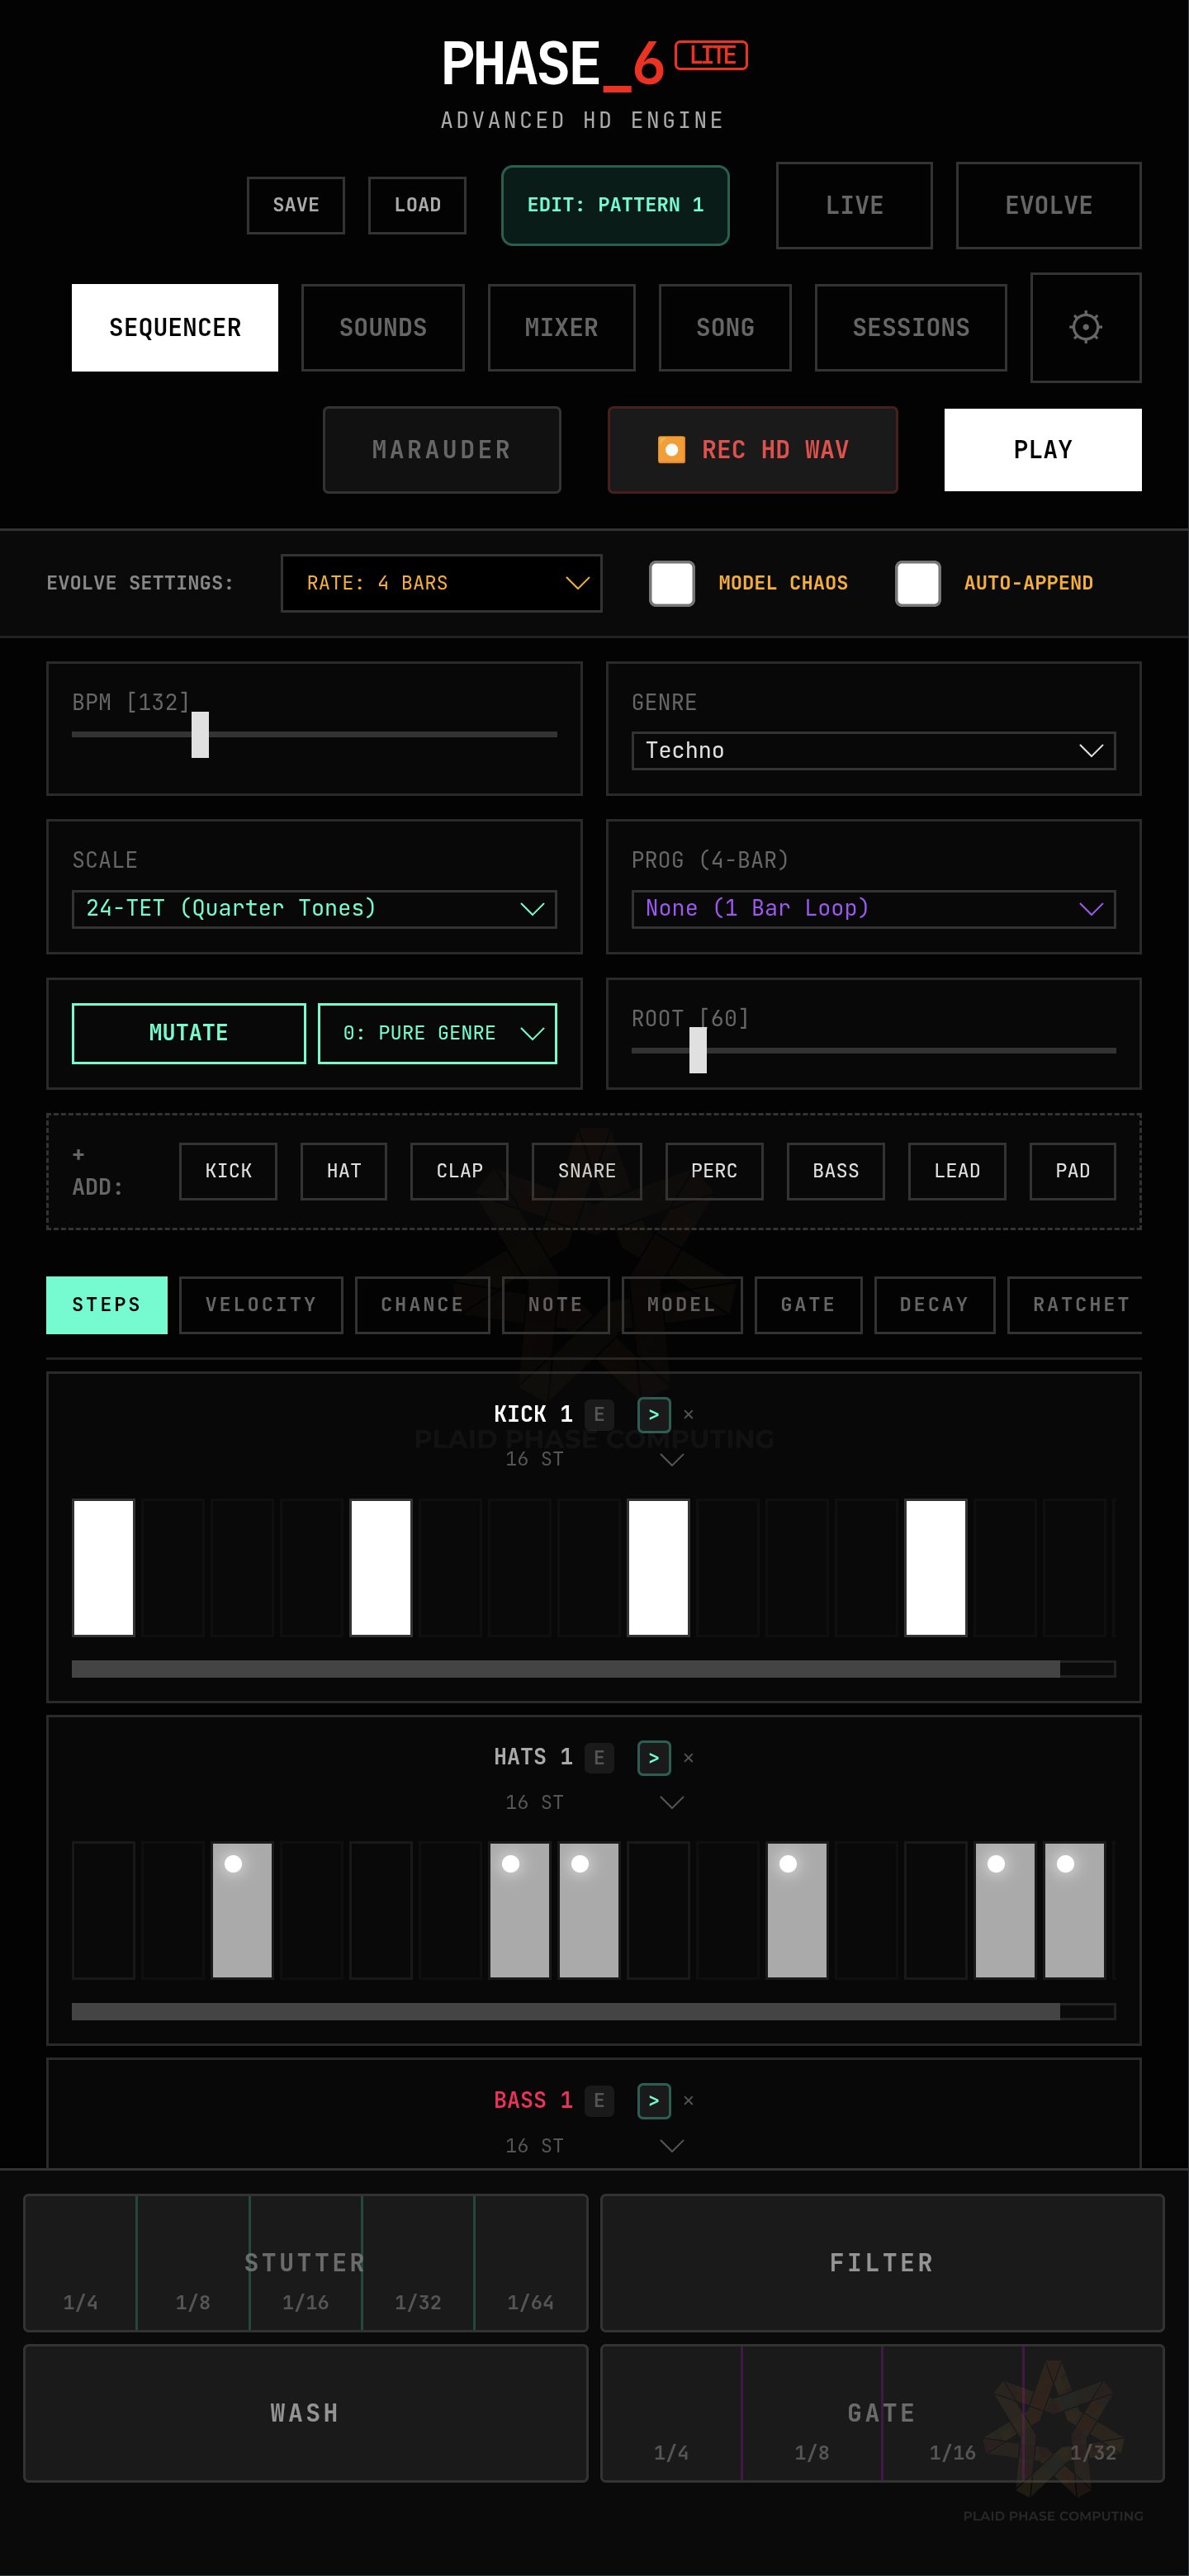
Task: Enable the MODEL CHAOS checkbox
Action: [672, 583]
